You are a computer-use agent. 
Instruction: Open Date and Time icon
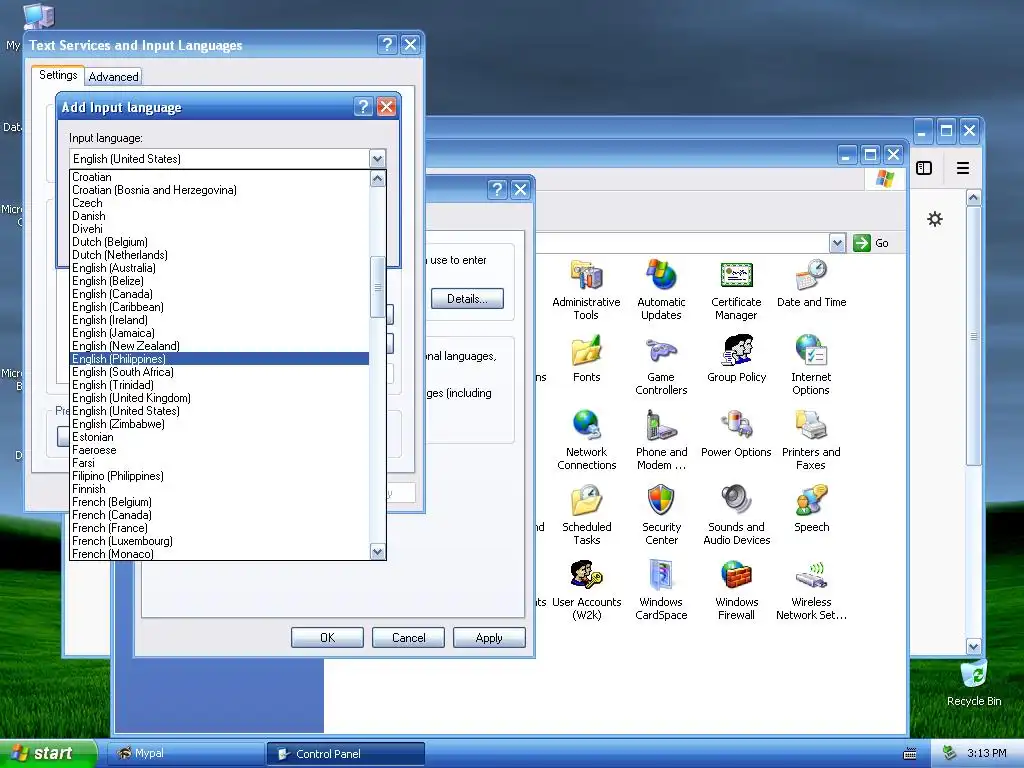[x=811, y=284]
